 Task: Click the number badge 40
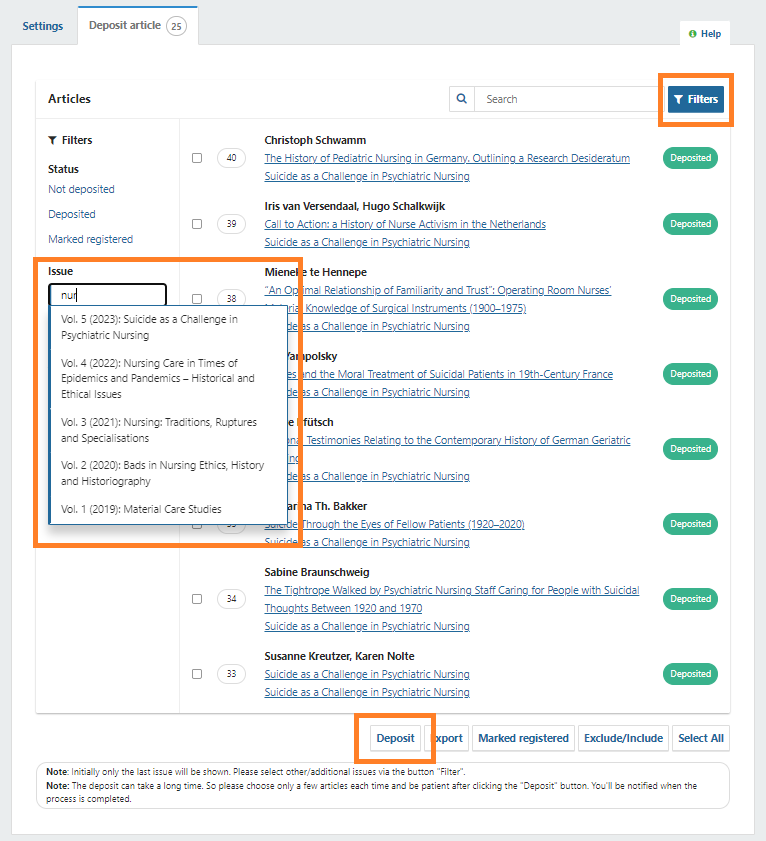[x=231, y=158]
